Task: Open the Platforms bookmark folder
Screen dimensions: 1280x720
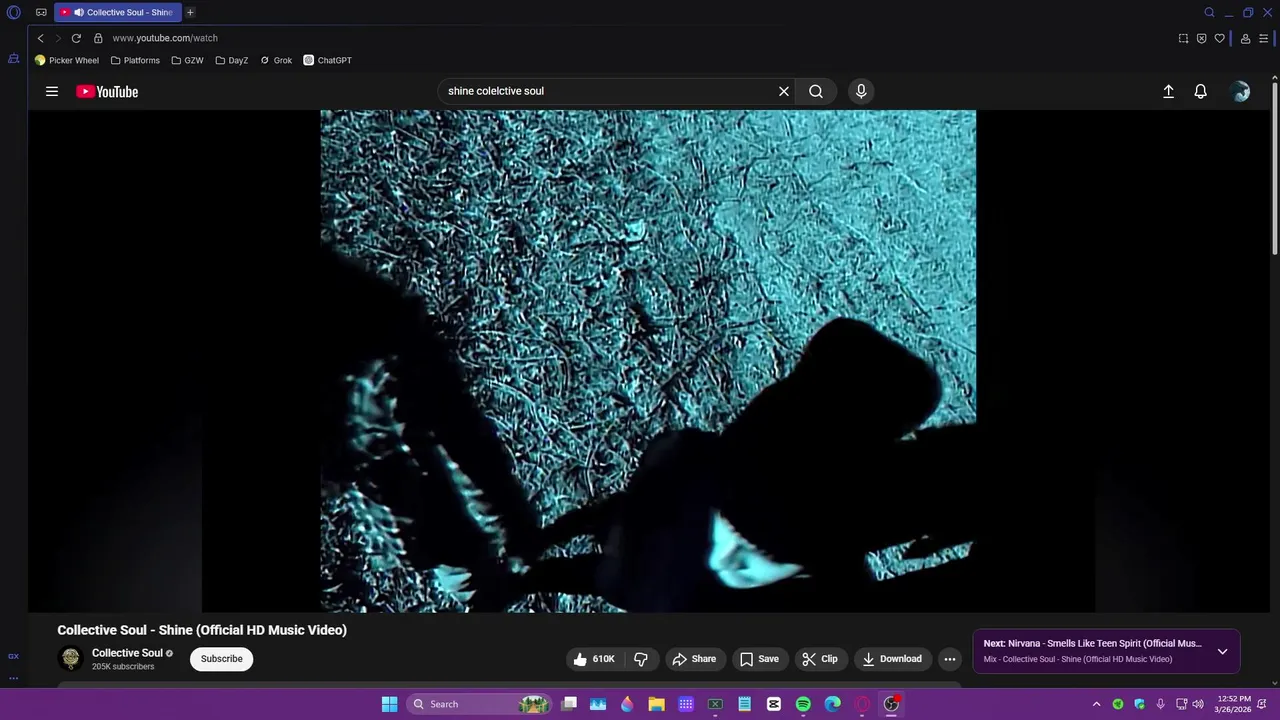Action: (135, 60)
